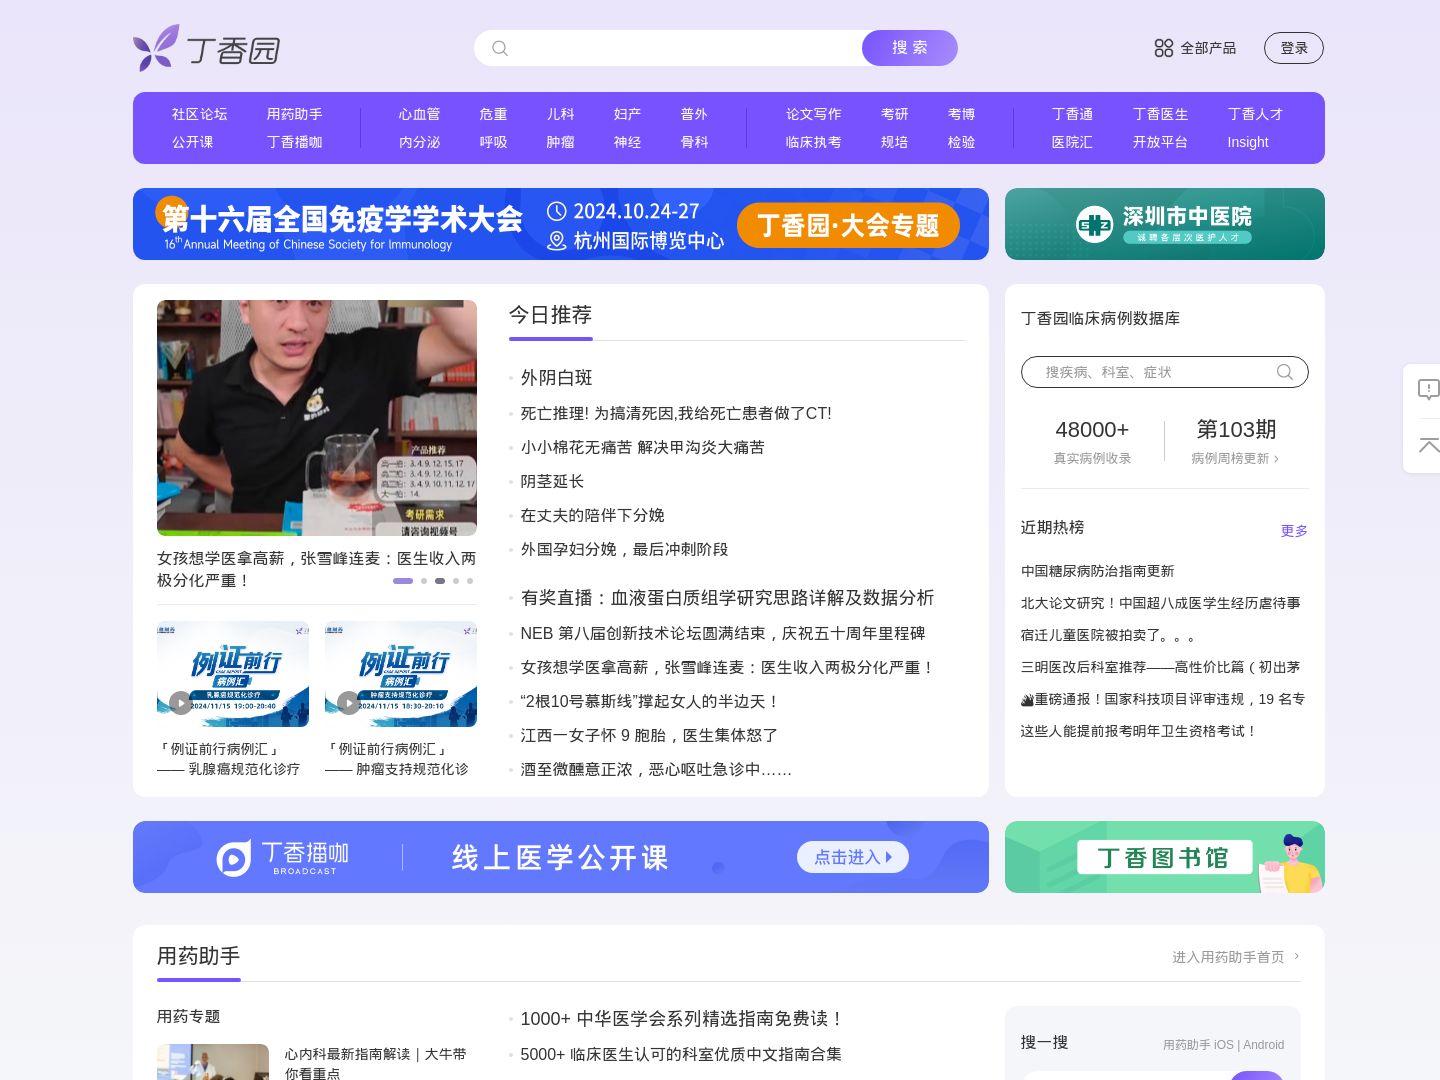Open 丁香通 product link
This screenshot has height=1080, width=1440.
1072,114
